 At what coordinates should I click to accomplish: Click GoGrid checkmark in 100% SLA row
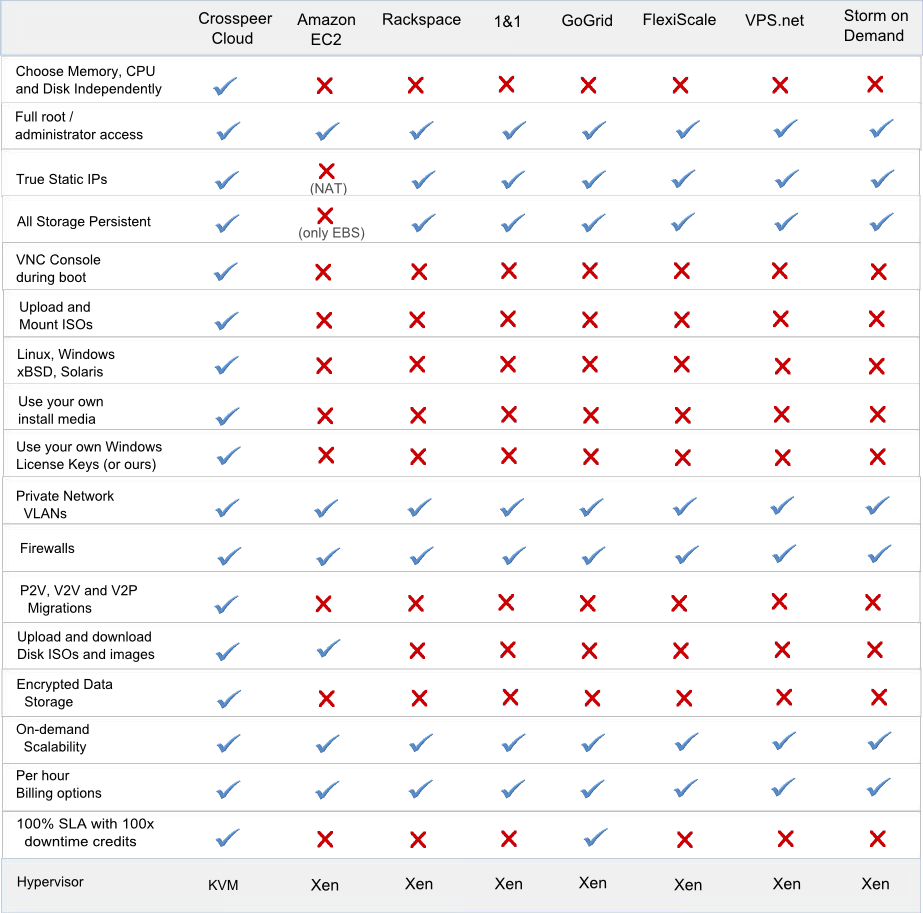click(x=596, y=837)
